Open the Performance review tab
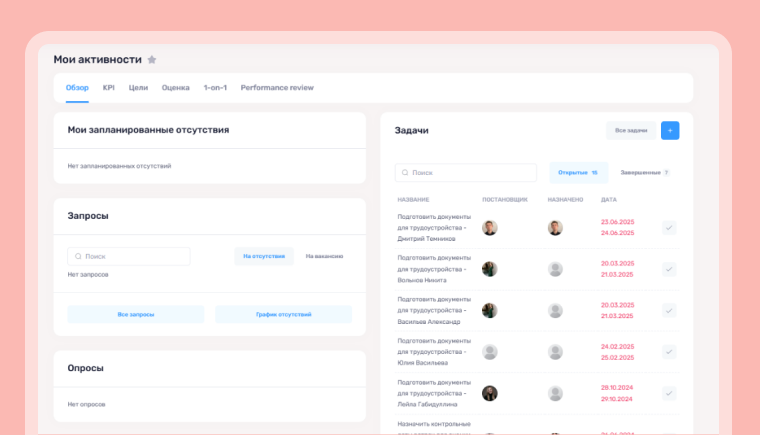This screenshot has width=760, height=435. coord(277,88)
